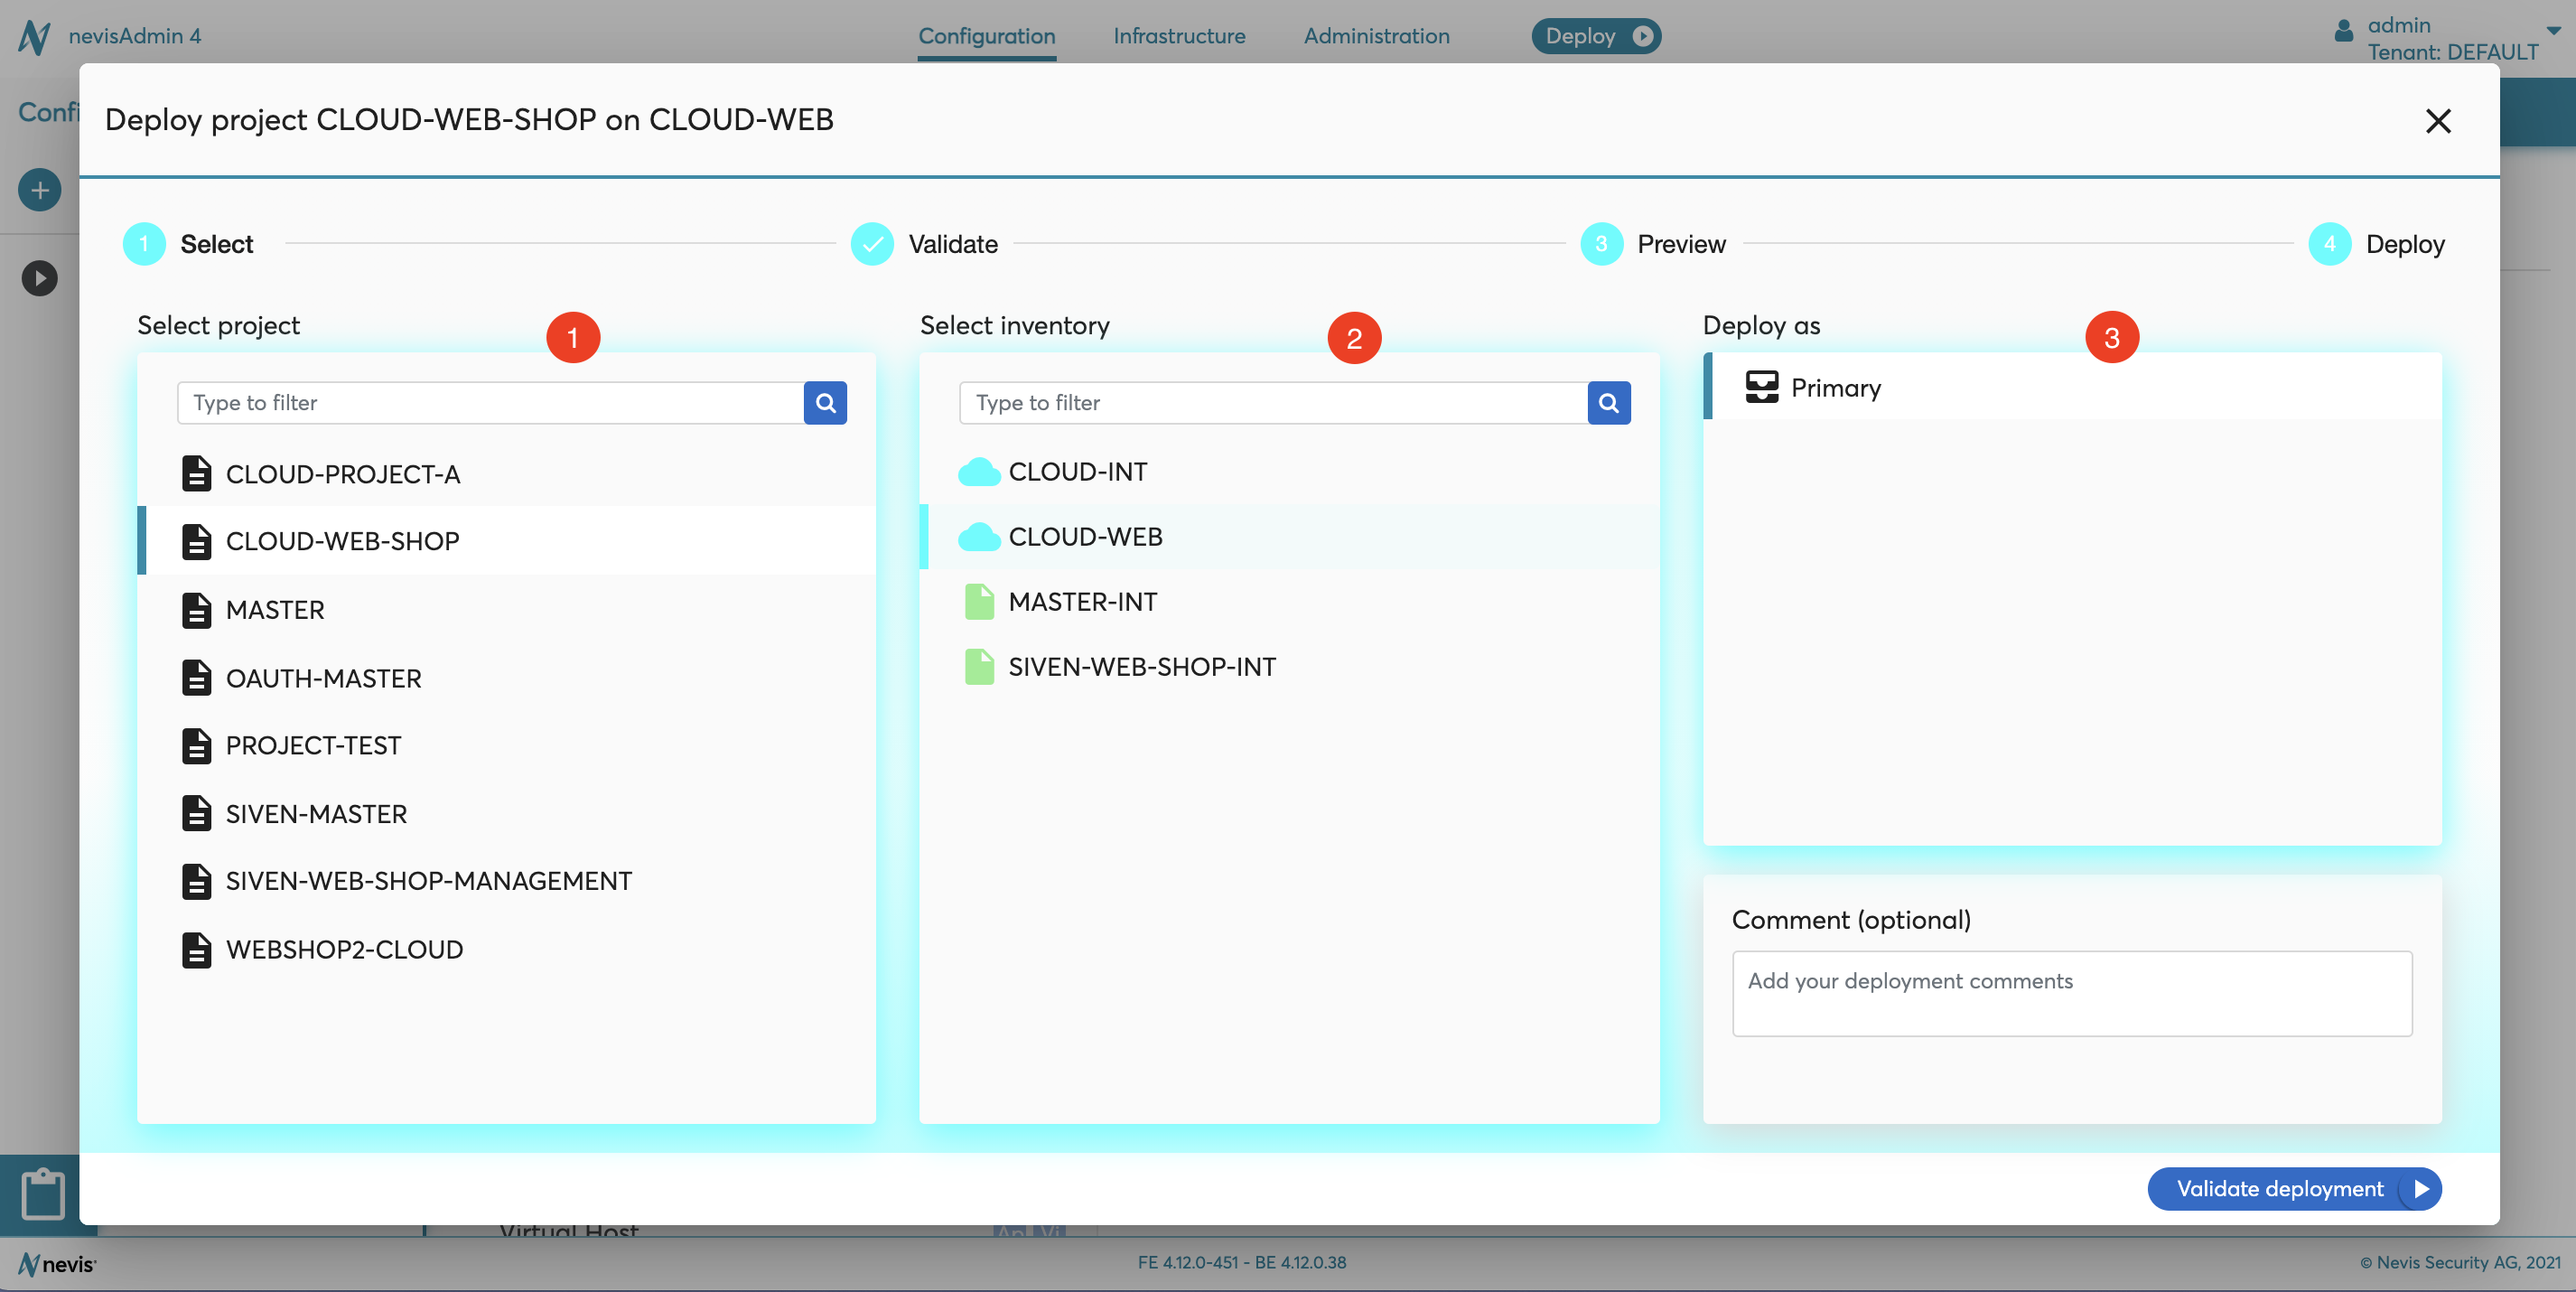Screen dimensions: 2576x1292
Task: Choose the OAUTH-MASTER project
Action: (323, 678)
